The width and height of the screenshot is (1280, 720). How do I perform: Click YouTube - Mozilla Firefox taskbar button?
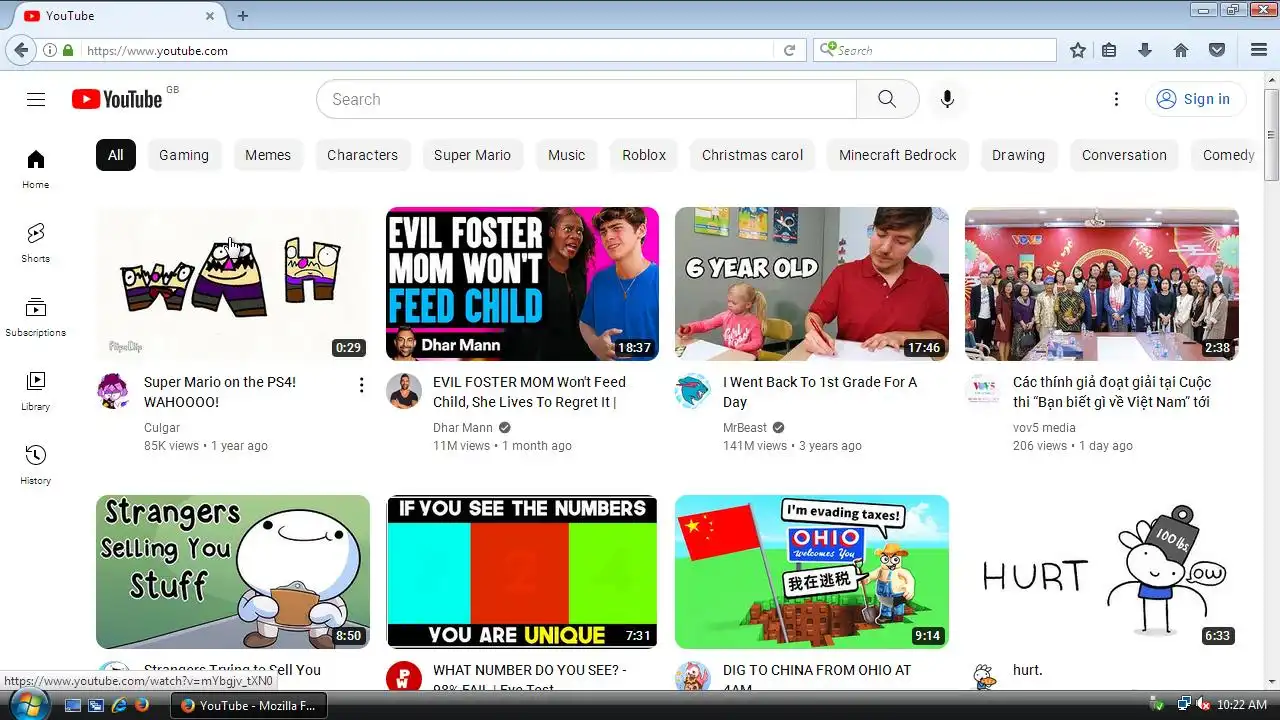pyautogui.click(x=248, y=705)
